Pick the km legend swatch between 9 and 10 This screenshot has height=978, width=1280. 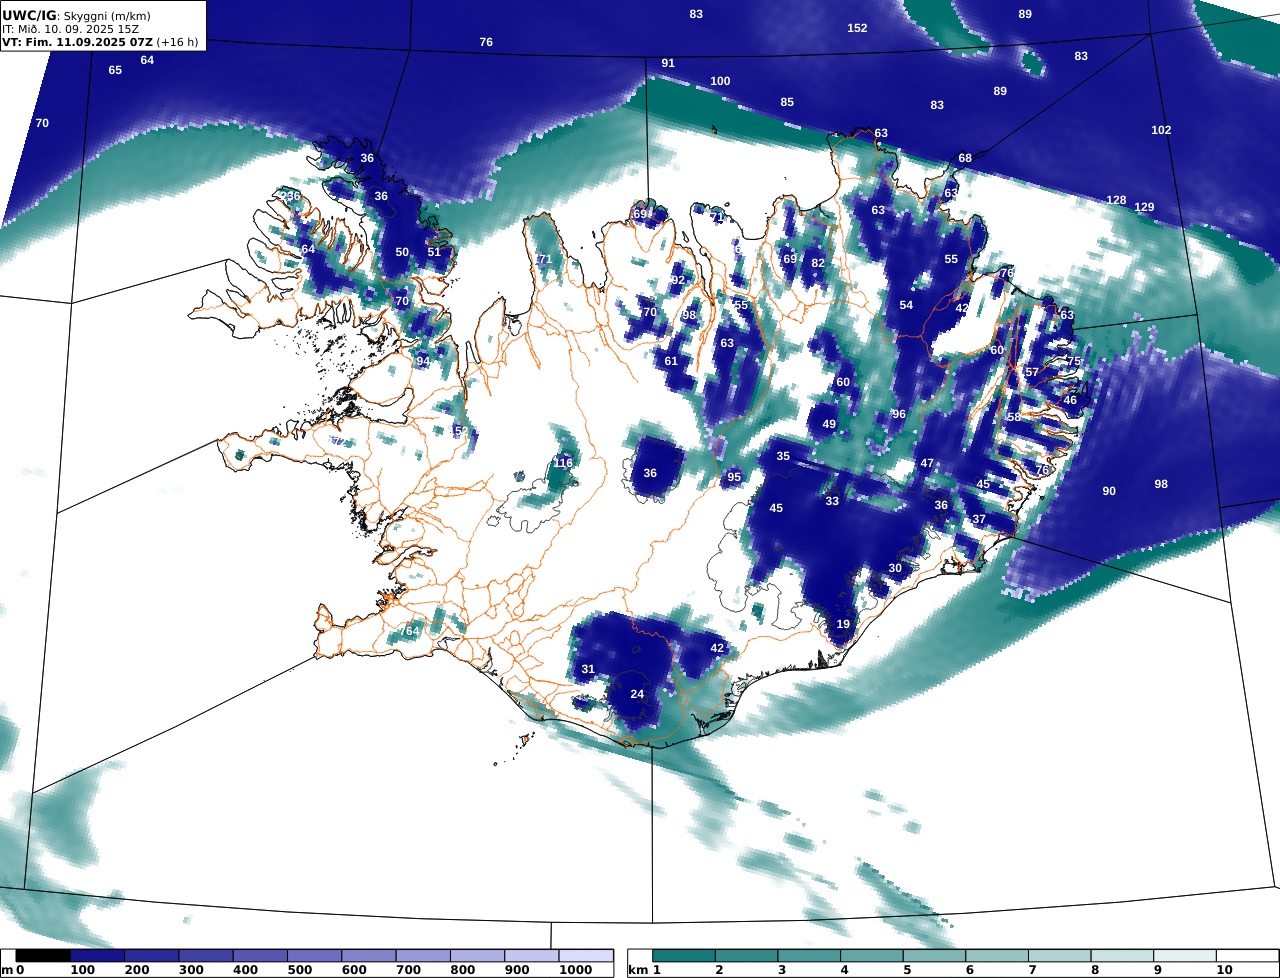click(x=1185, y=956)
